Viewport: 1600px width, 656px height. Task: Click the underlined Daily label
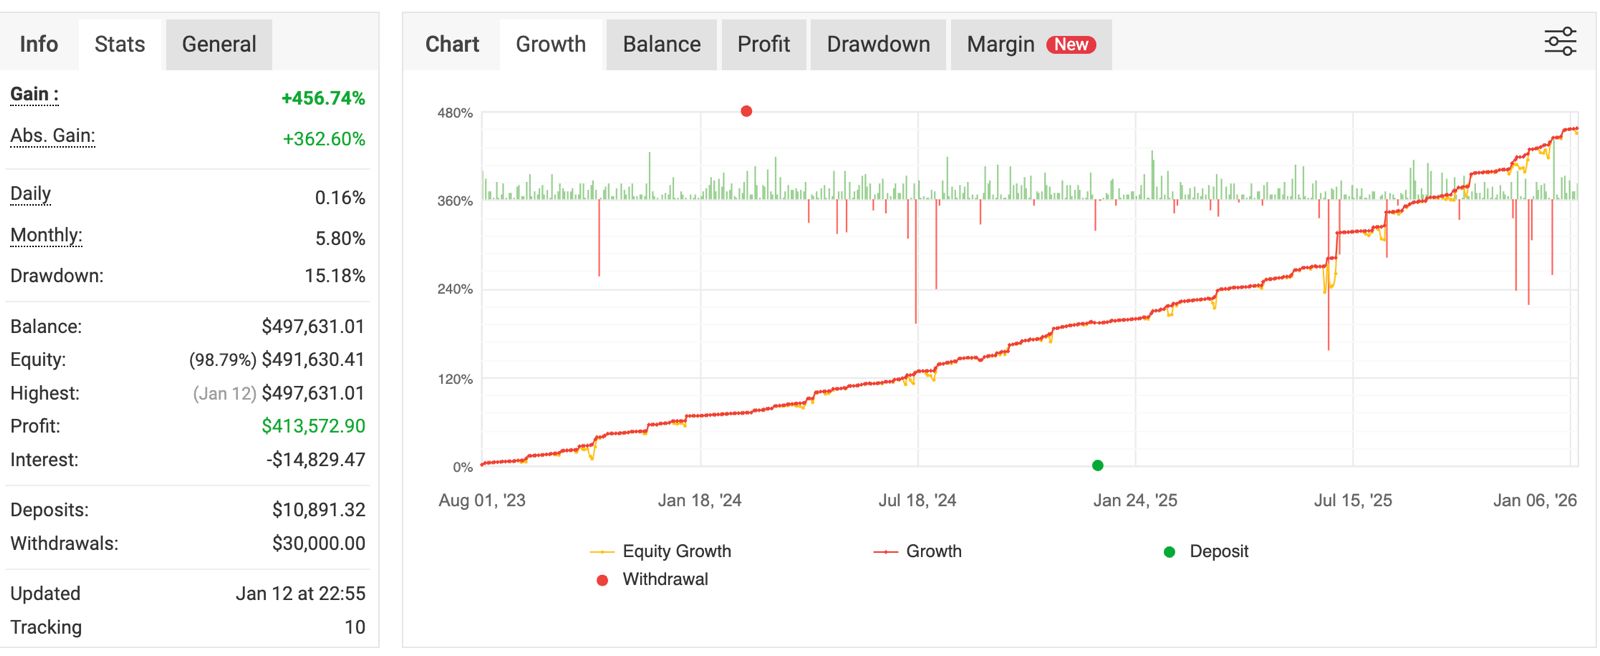[30, 194]
